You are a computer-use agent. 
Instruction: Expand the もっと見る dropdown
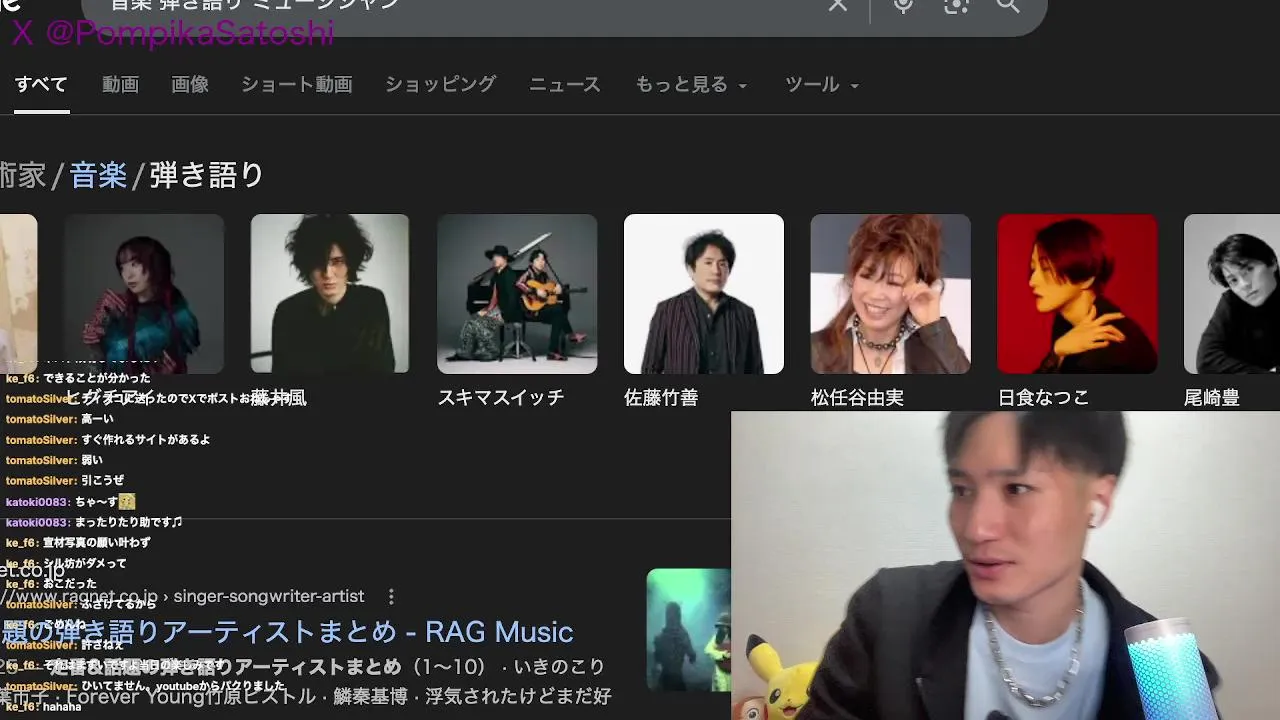tap(691, 84)
